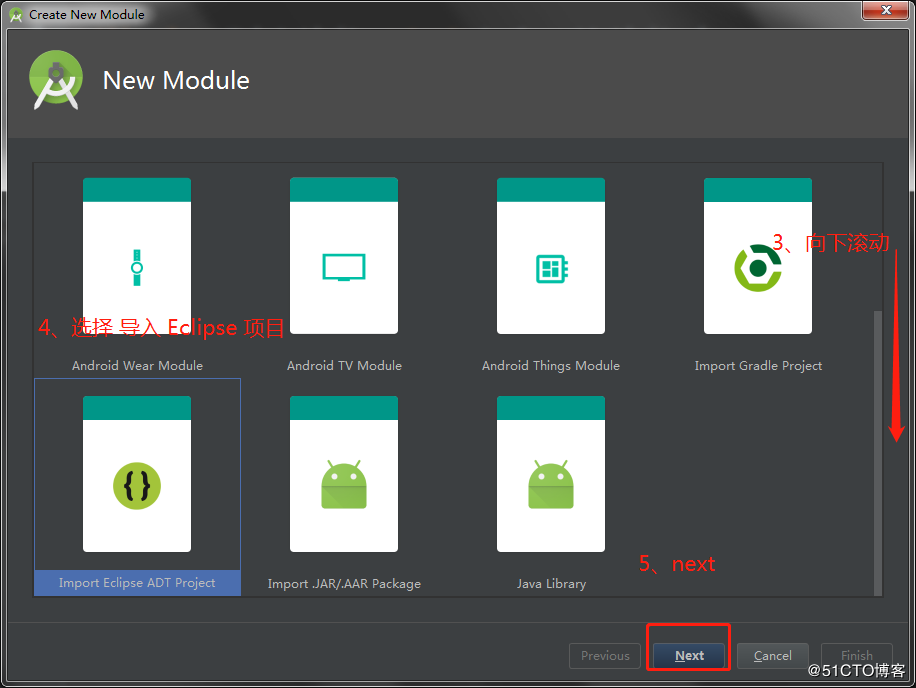Click the disabled Previous button
916x688 pixels.
[x=605, y=655]
